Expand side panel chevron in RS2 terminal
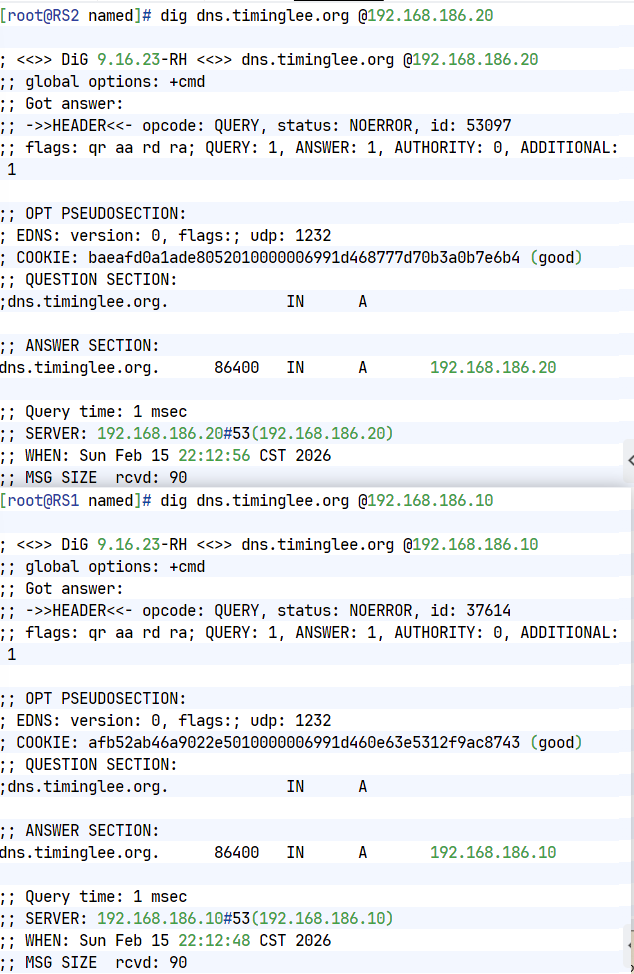This screenshot has width=634, height=974. 630,460
